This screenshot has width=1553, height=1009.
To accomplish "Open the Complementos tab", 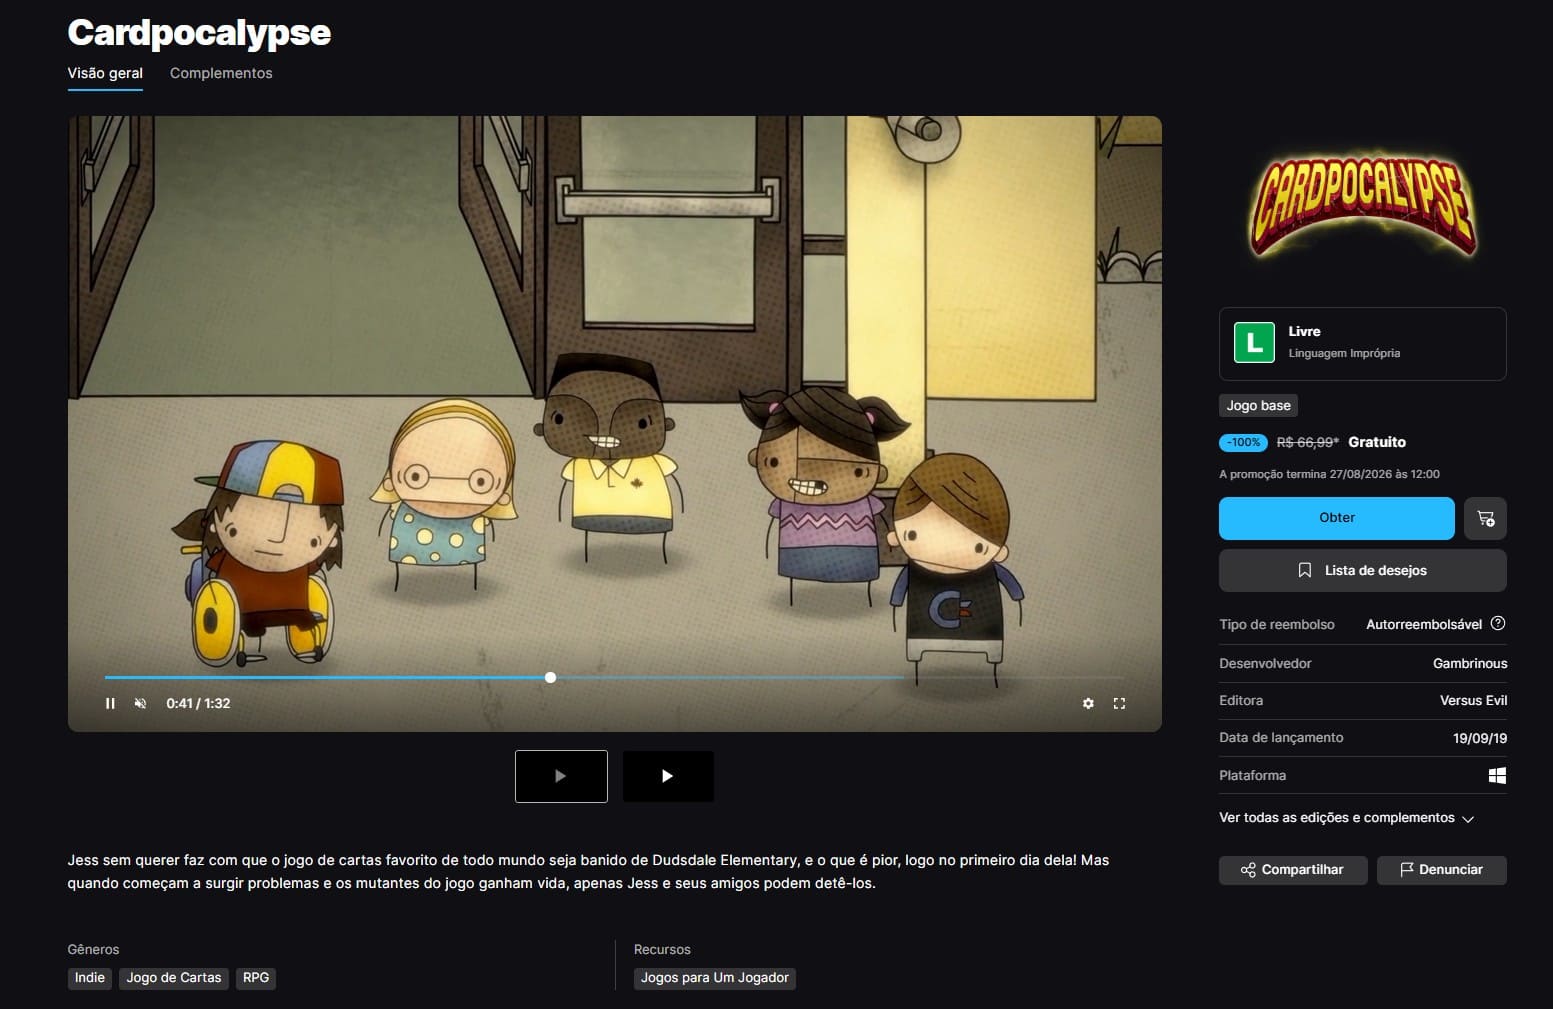I will point(221,73).
